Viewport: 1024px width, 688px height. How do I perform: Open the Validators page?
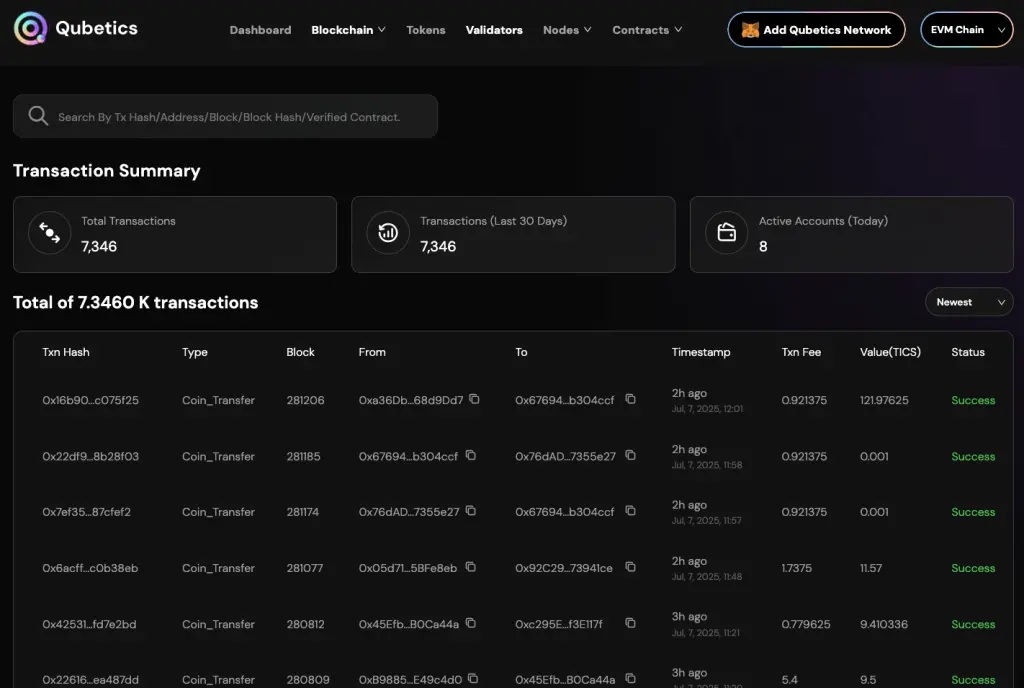(x=494, y=30)
